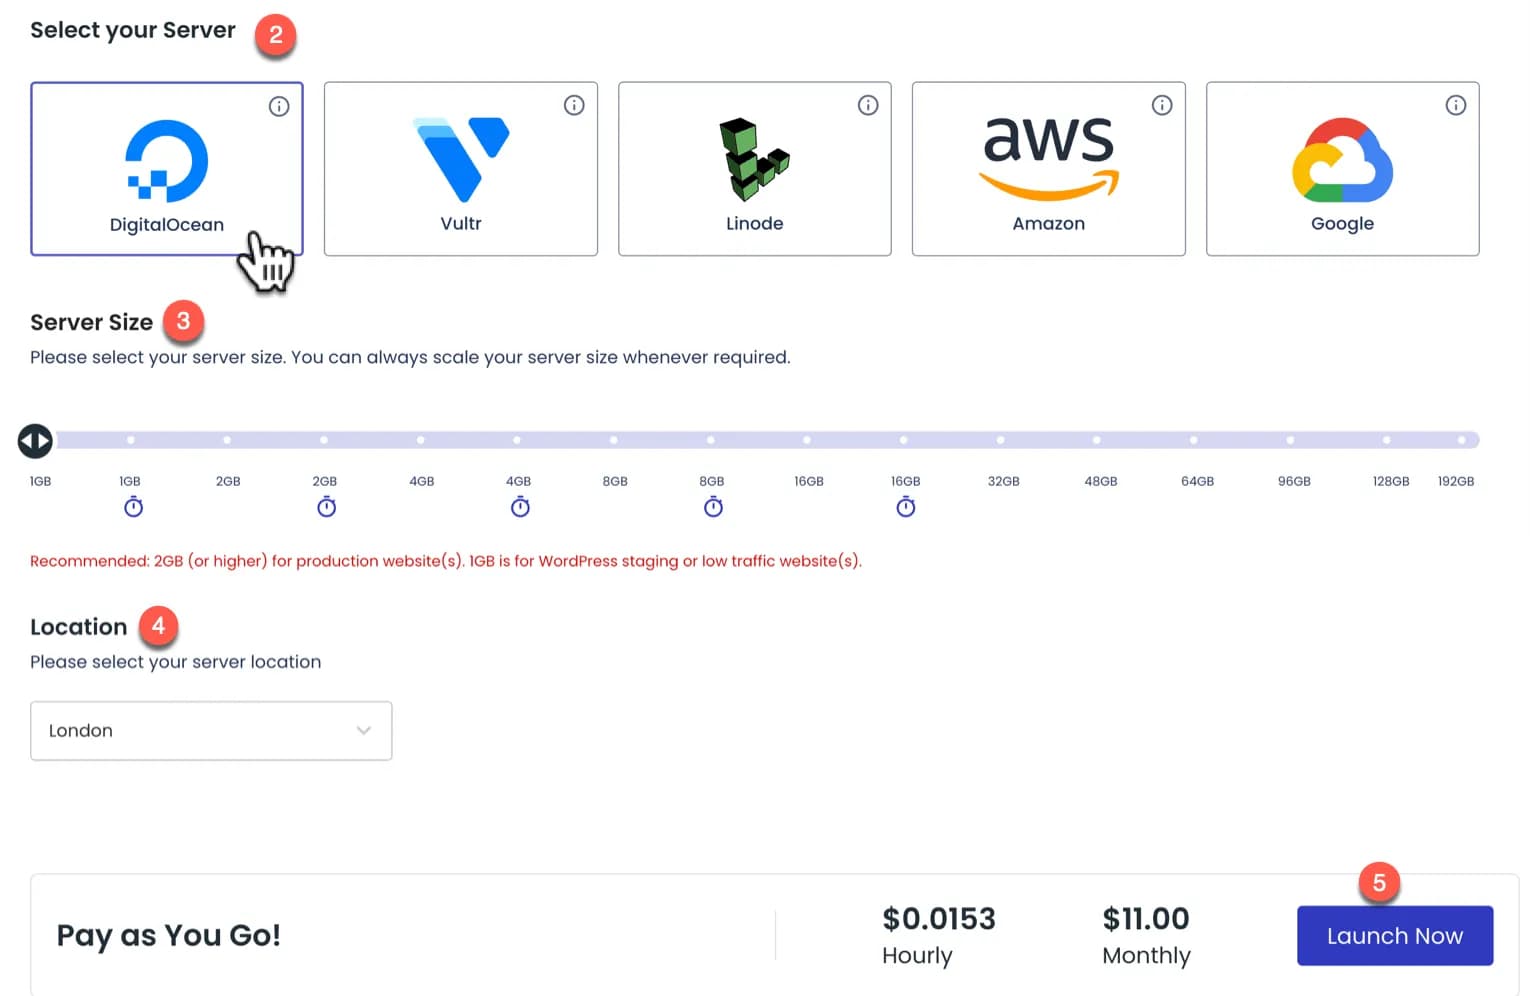Screen dimensions: 1530x996
Task: Select the Amazon AWS server option
Action: point(1049,169)
